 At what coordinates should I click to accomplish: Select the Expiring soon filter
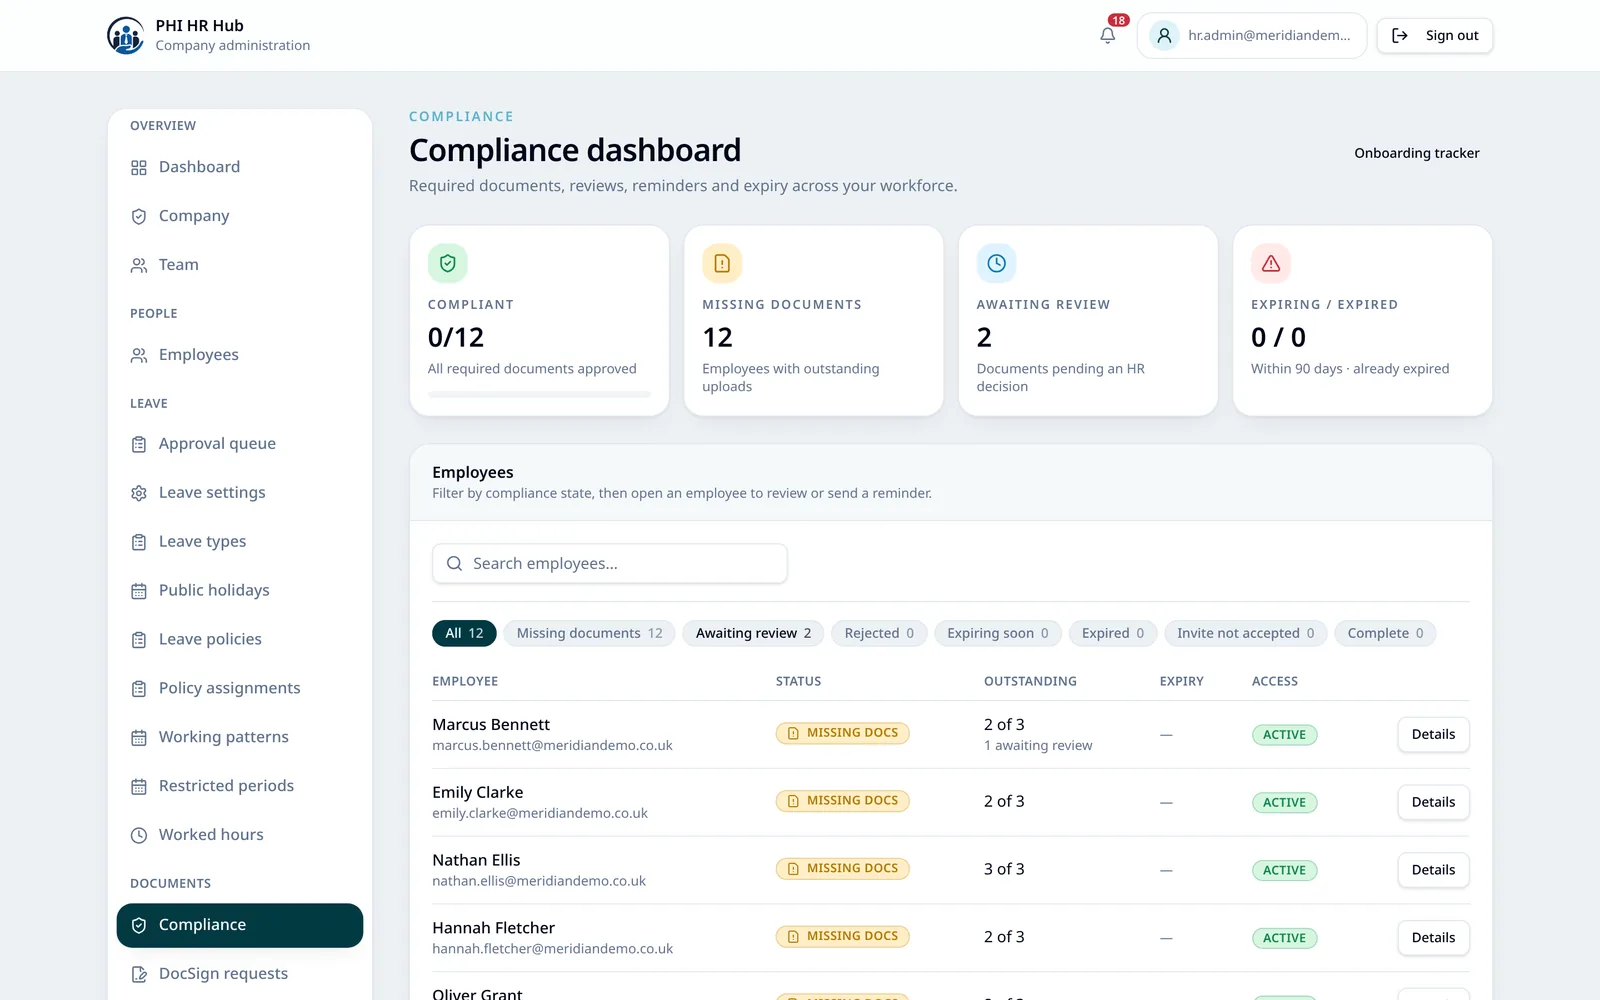point(998,634)
